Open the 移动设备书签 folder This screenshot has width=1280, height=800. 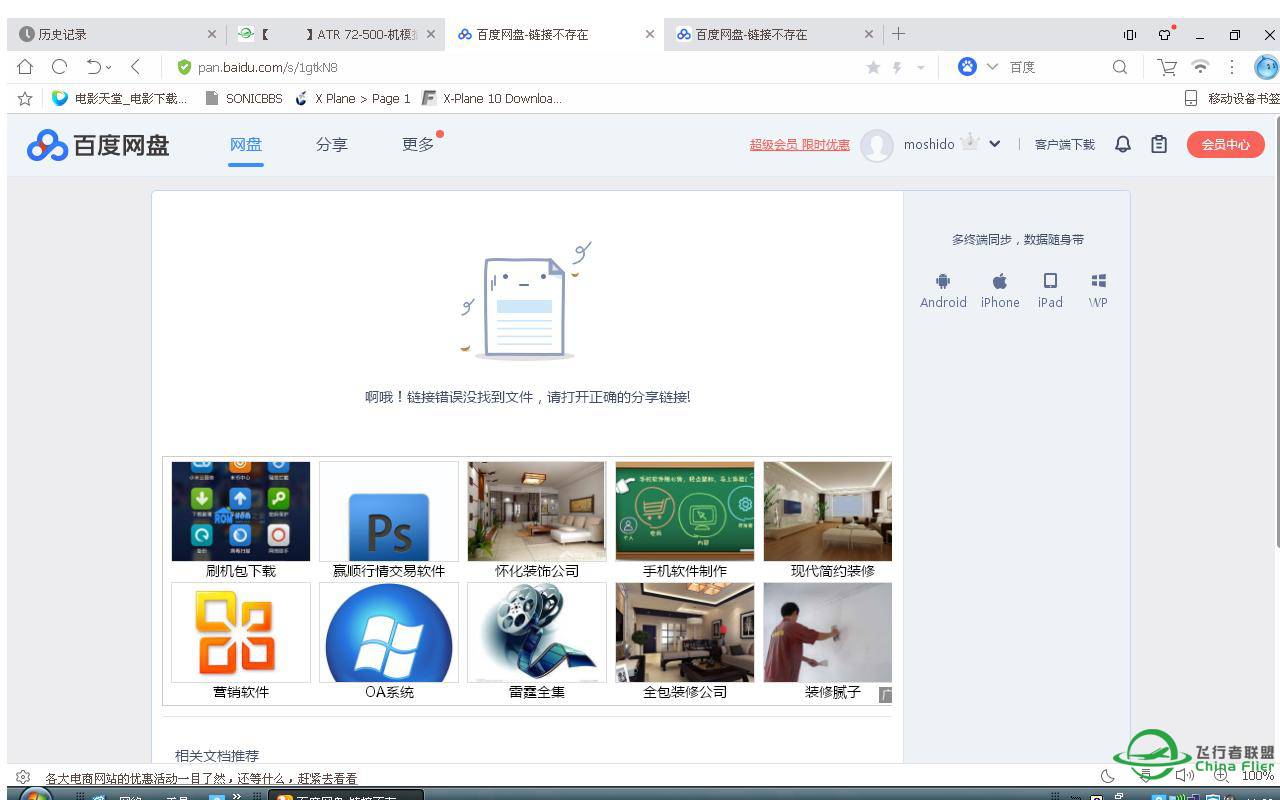1232,98
